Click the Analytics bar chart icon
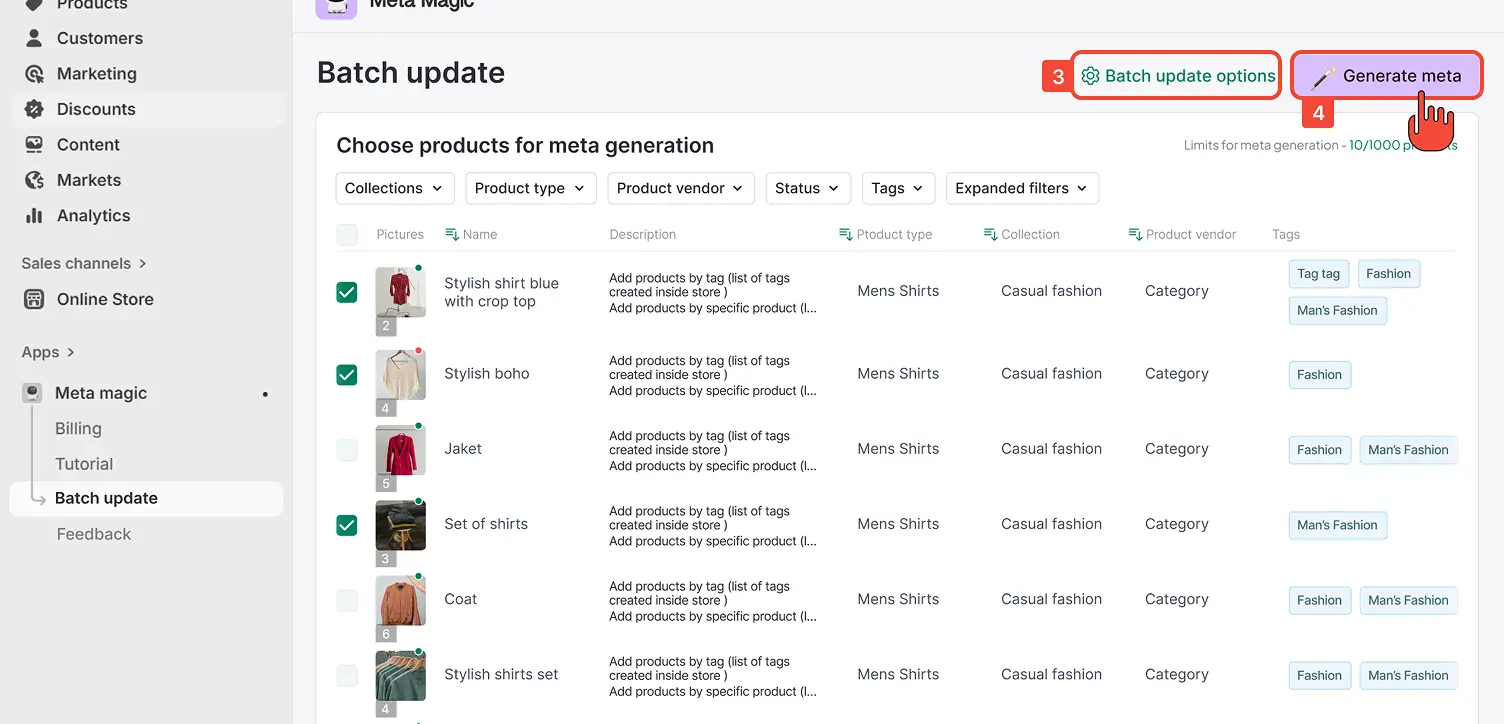 pos(34,216)
